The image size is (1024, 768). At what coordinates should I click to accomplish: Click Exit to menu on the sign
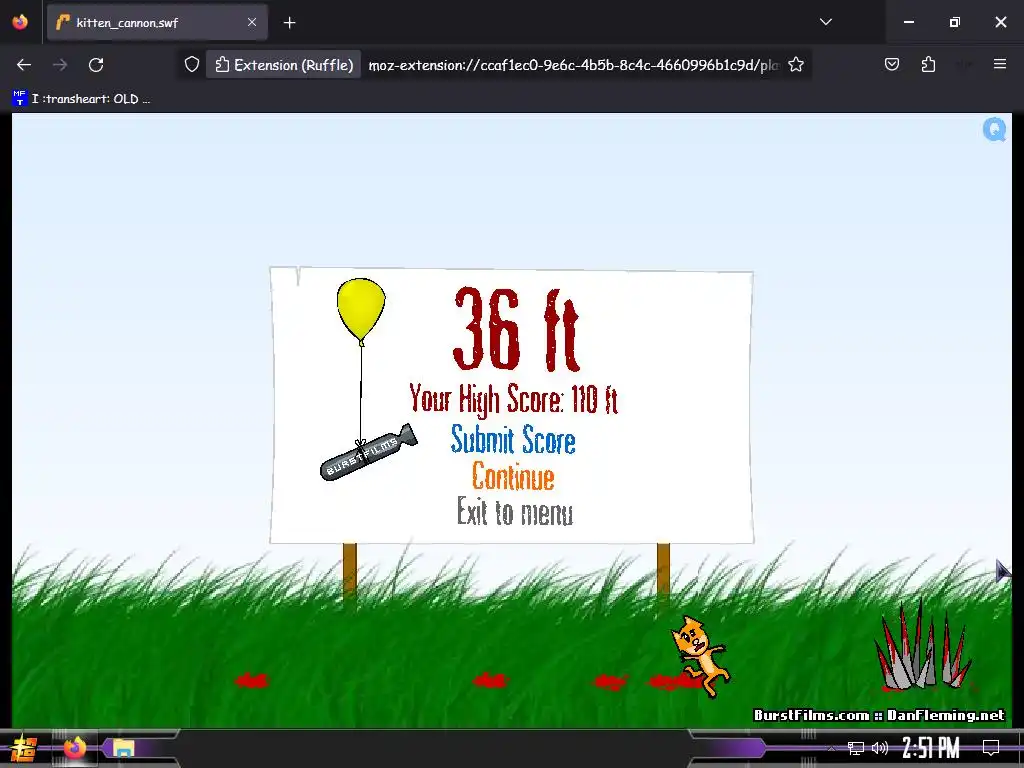click(x=515, y=511)
